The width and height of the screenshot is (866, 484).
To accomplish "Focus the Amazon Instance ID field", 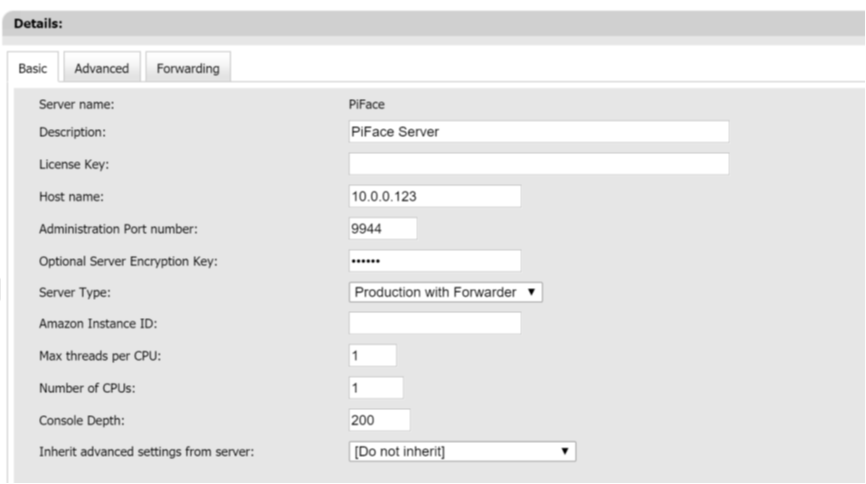I will [x=434, y=323].
